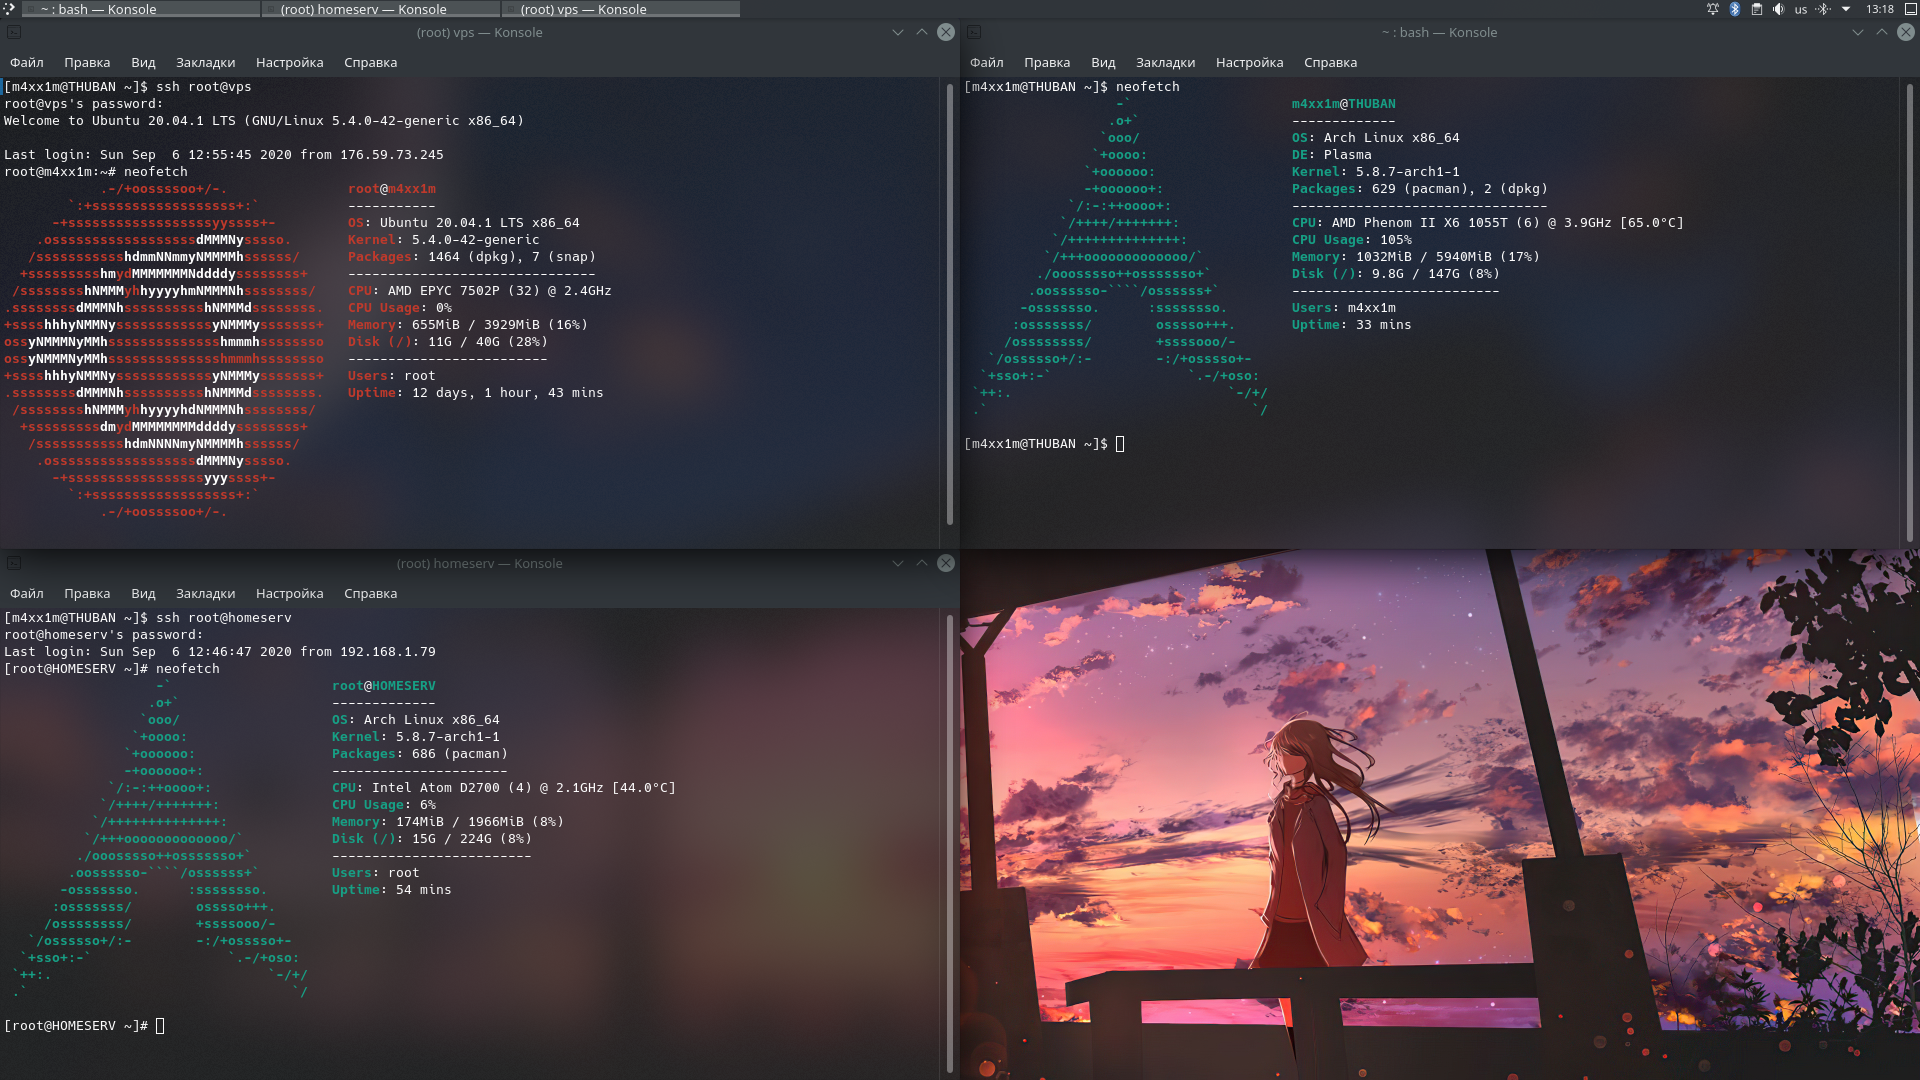1920x1080 pixels.
Task: Click the HOMESERV root prompt cursor
Action: click(160, 1026)
